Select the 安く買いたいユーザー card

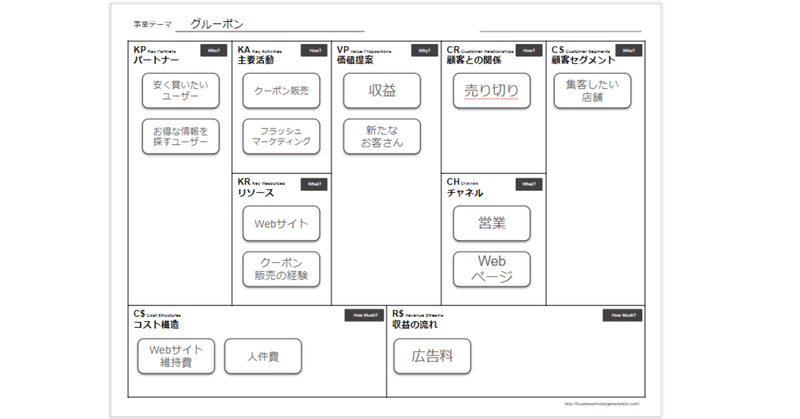pos(181,91)
